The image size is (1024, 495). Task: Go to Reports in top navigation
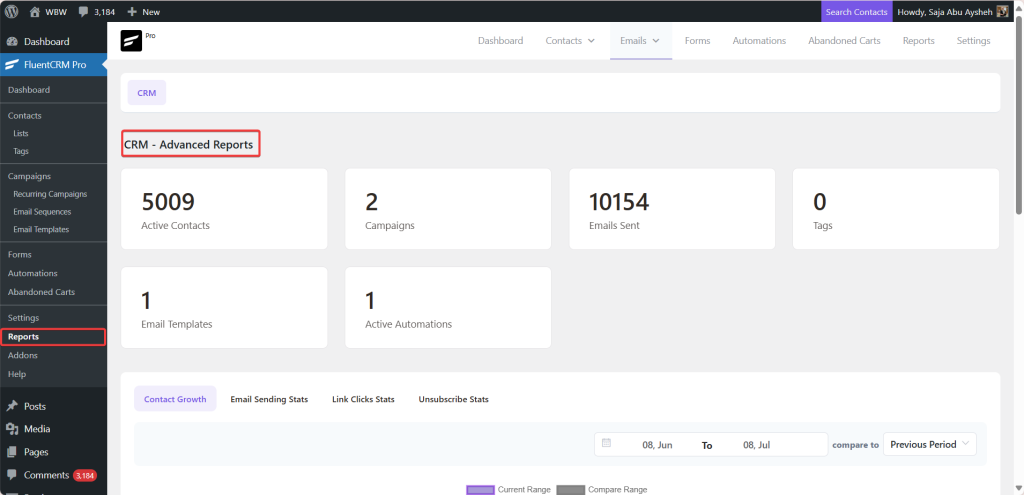tap(918, 40)
